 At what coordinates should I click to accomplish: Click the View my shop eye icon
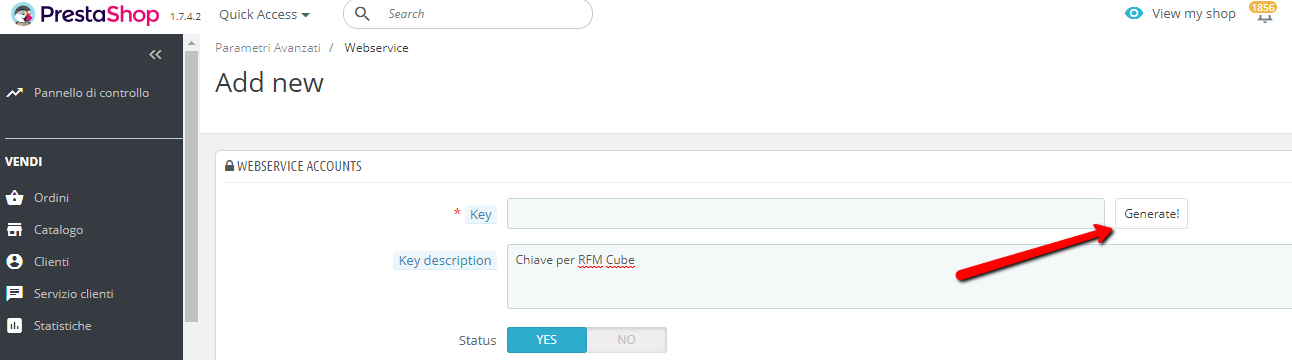[x=1133, y=14]
